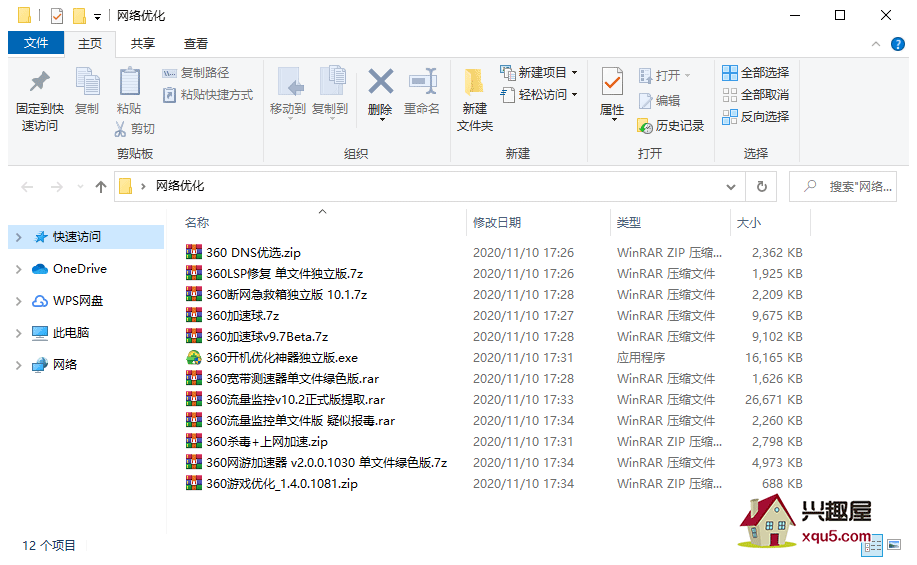
Task: Click the Edit (编辑) ribbon button
Action: (660, 101)
